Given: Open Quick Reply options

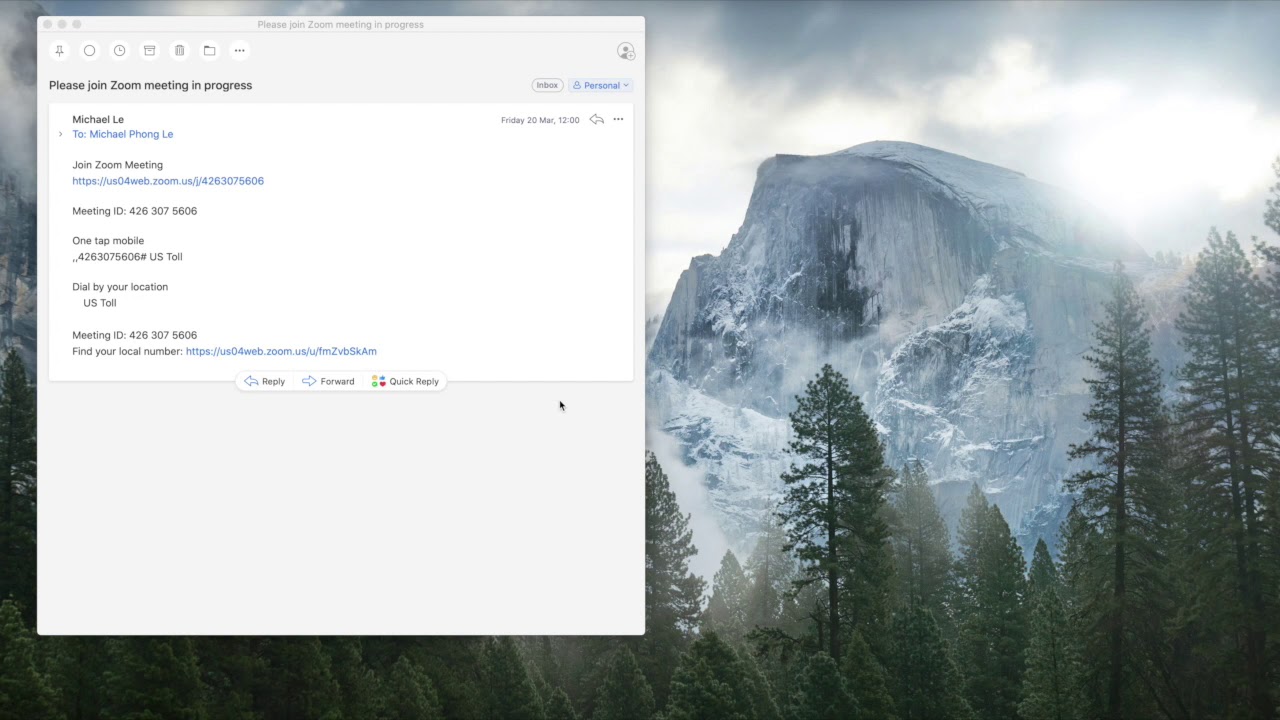Looking at the screenshot, I should [405, 381].
